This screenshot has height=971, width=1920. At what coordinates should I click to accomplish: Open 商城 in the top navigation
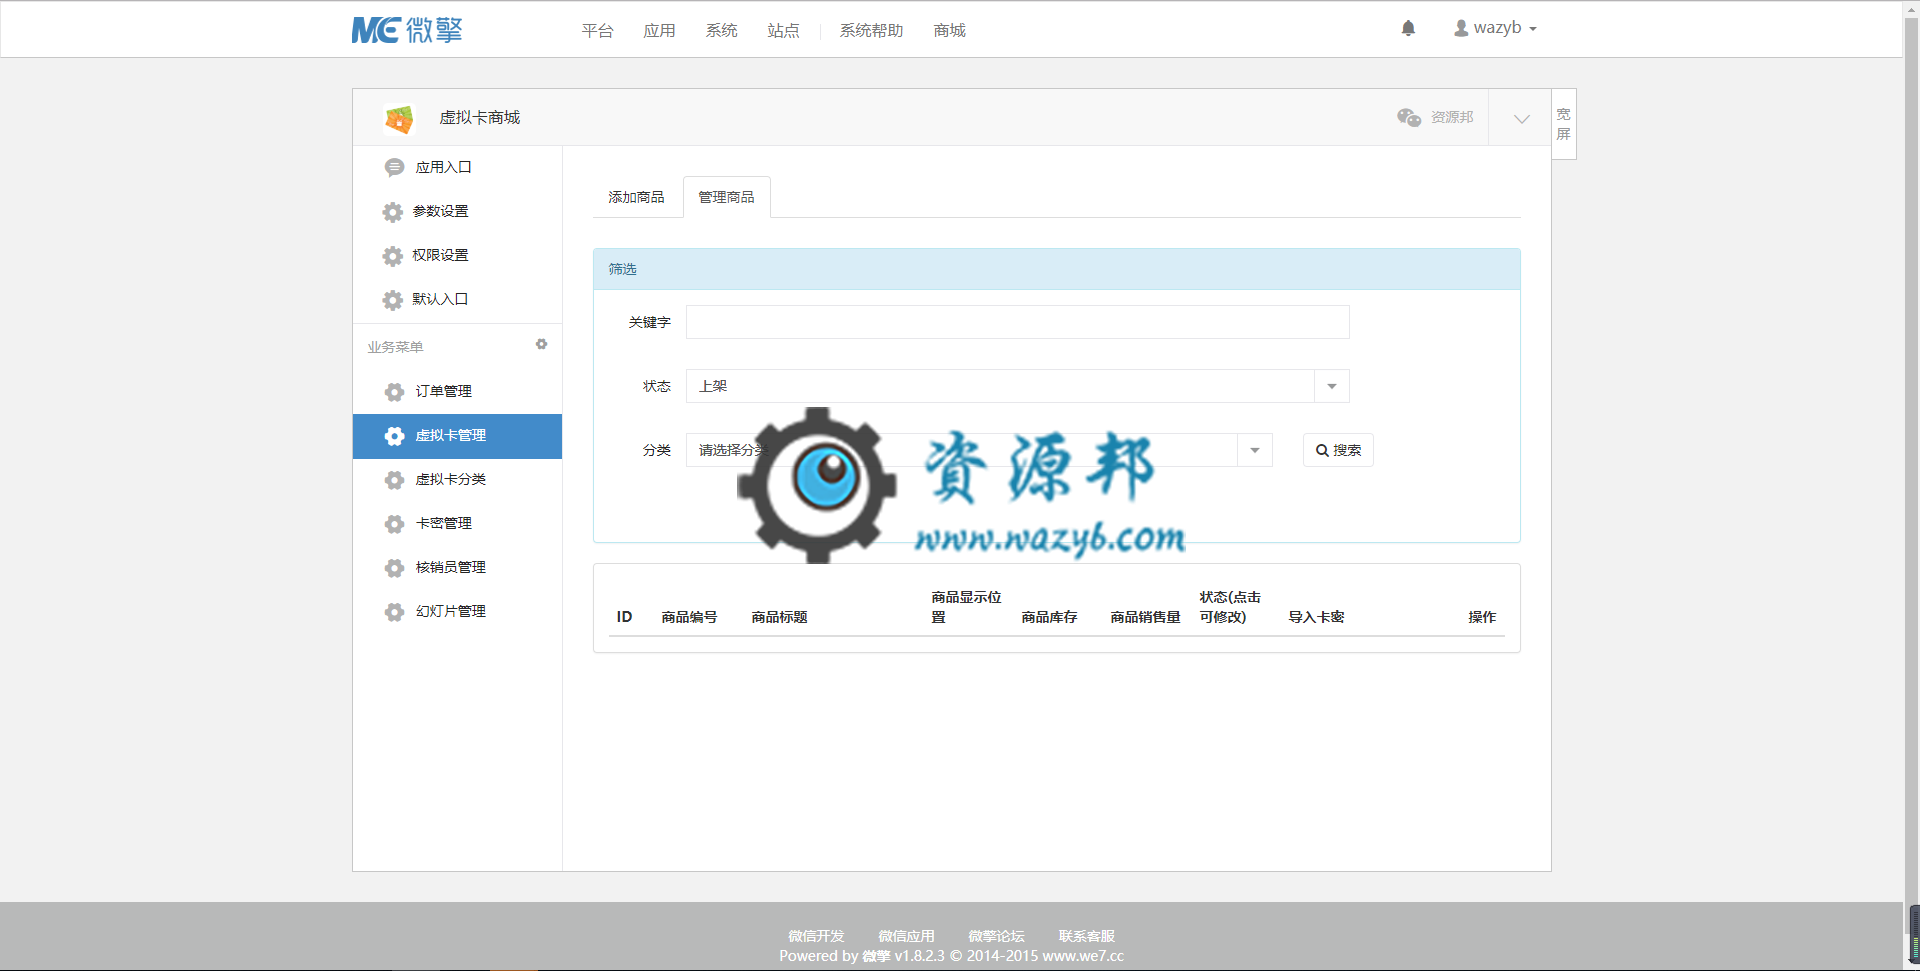point(949,31)
